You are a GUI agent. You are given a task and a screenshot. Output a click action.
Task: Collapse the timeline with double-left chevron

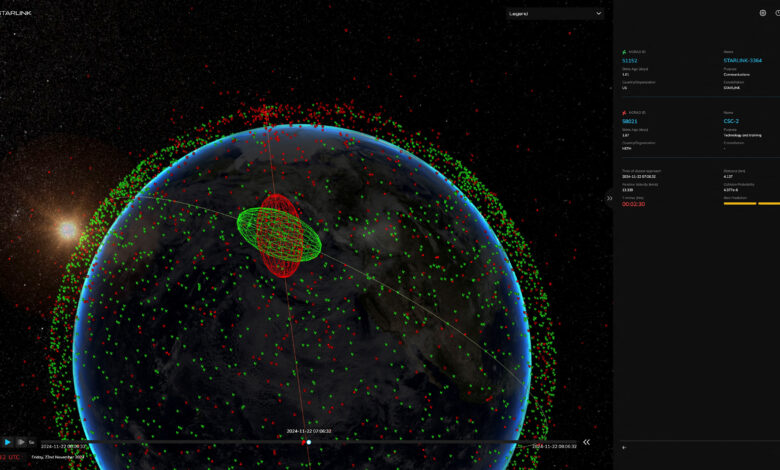(586, 442)
